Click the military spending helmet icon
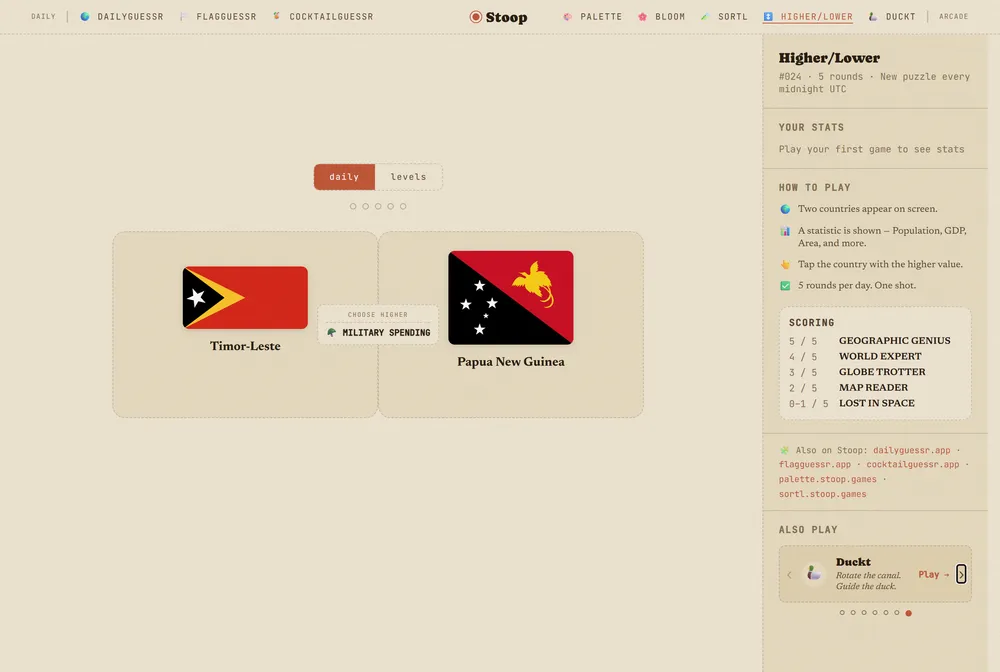Image resolution: width=1000 pixels, height=672 pixels. point(332,332)
